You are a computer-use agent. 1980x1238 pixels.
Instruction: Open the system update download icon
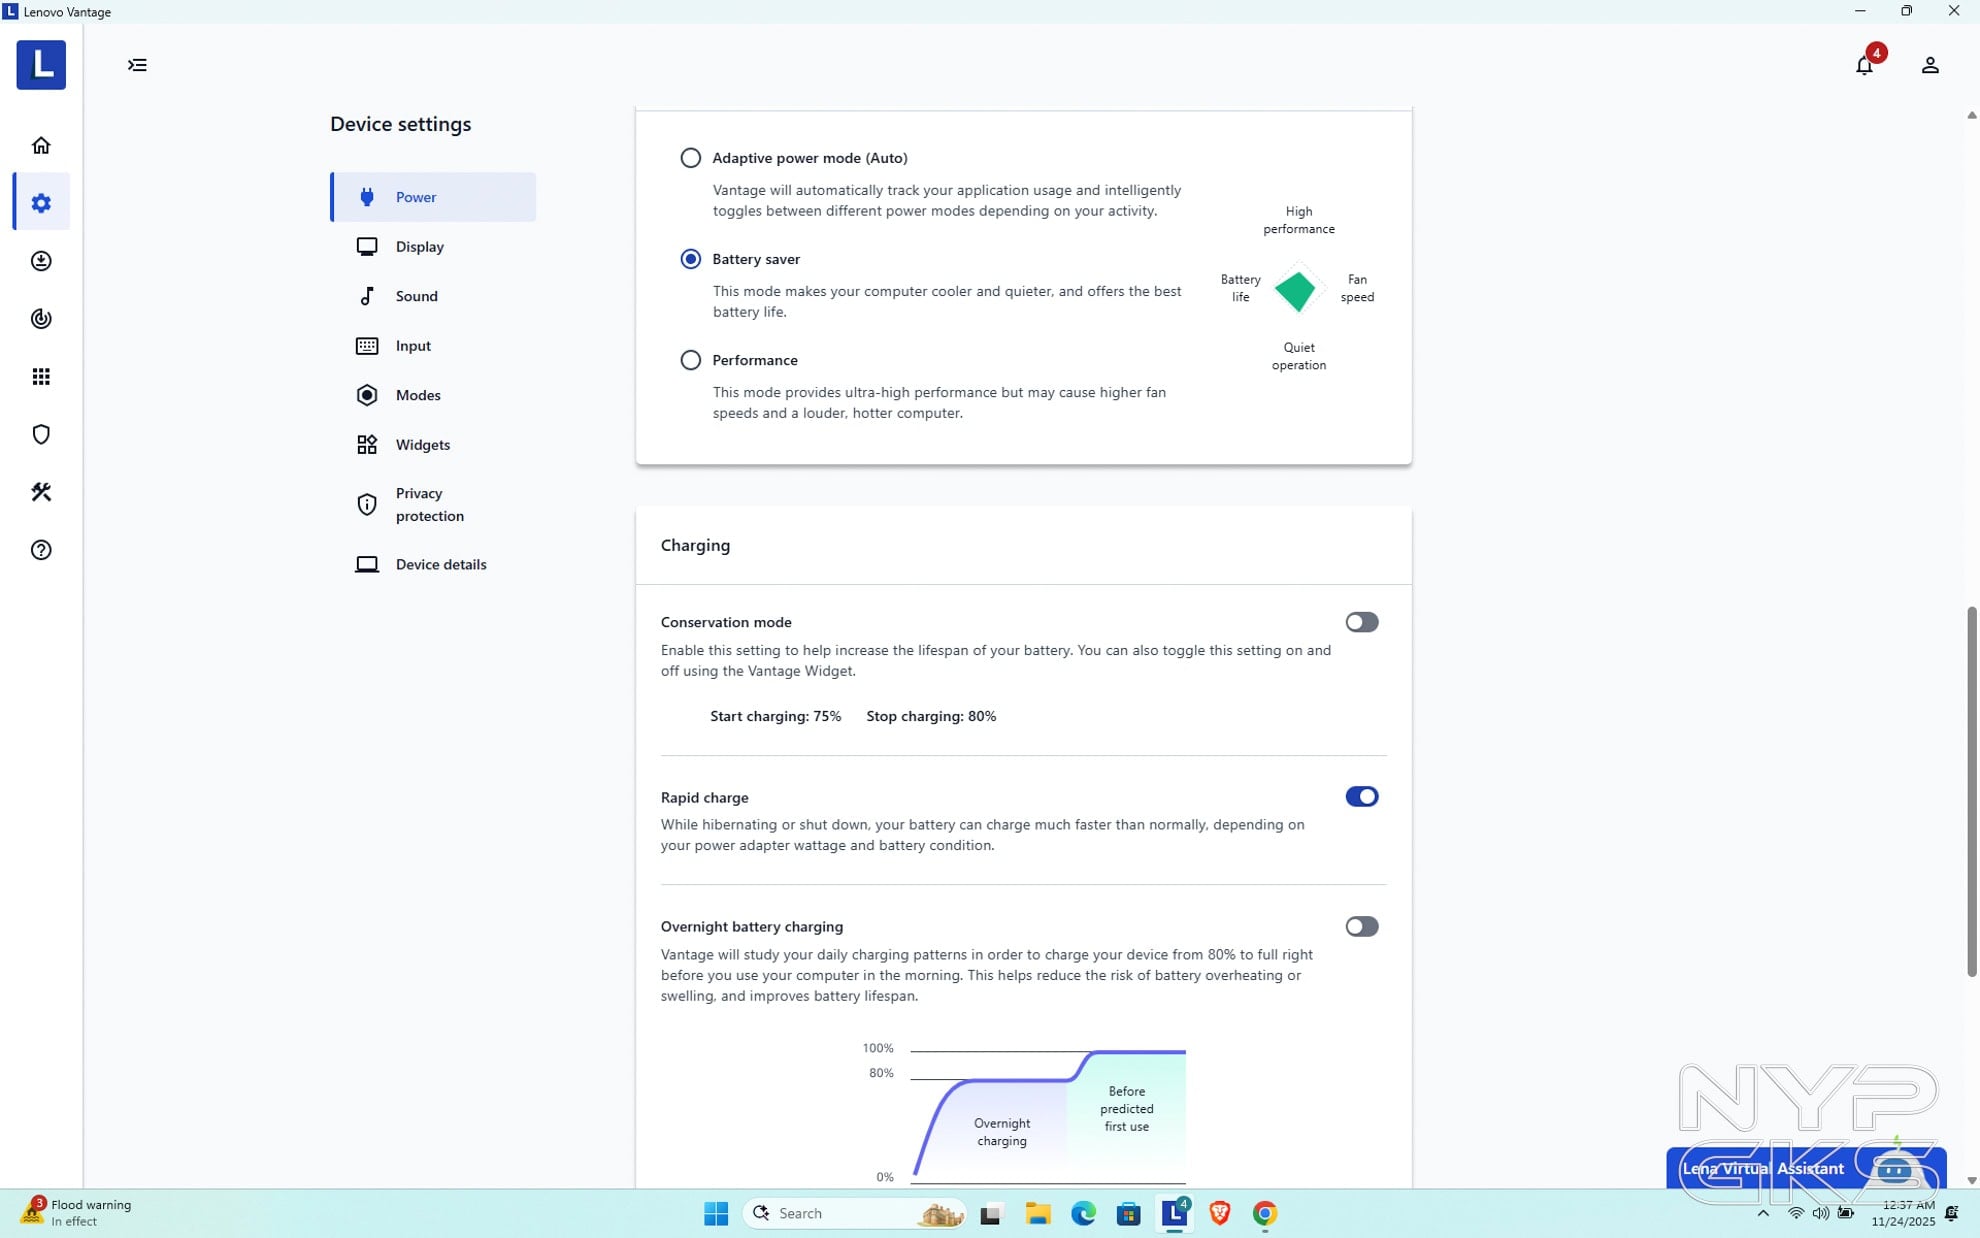coord(41,262)
